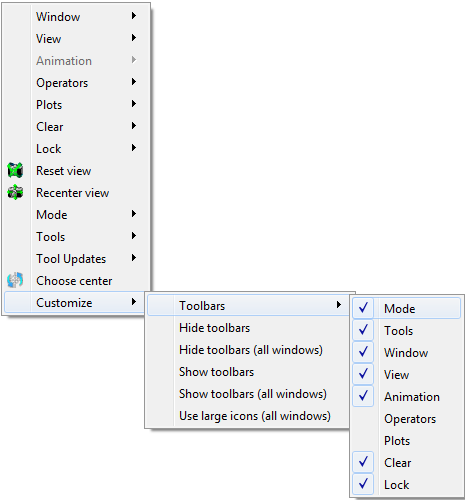Viewport: 465px width, 500px height.
Task: Disable the Animation toolbar checkmark
Action: [363, 396]
